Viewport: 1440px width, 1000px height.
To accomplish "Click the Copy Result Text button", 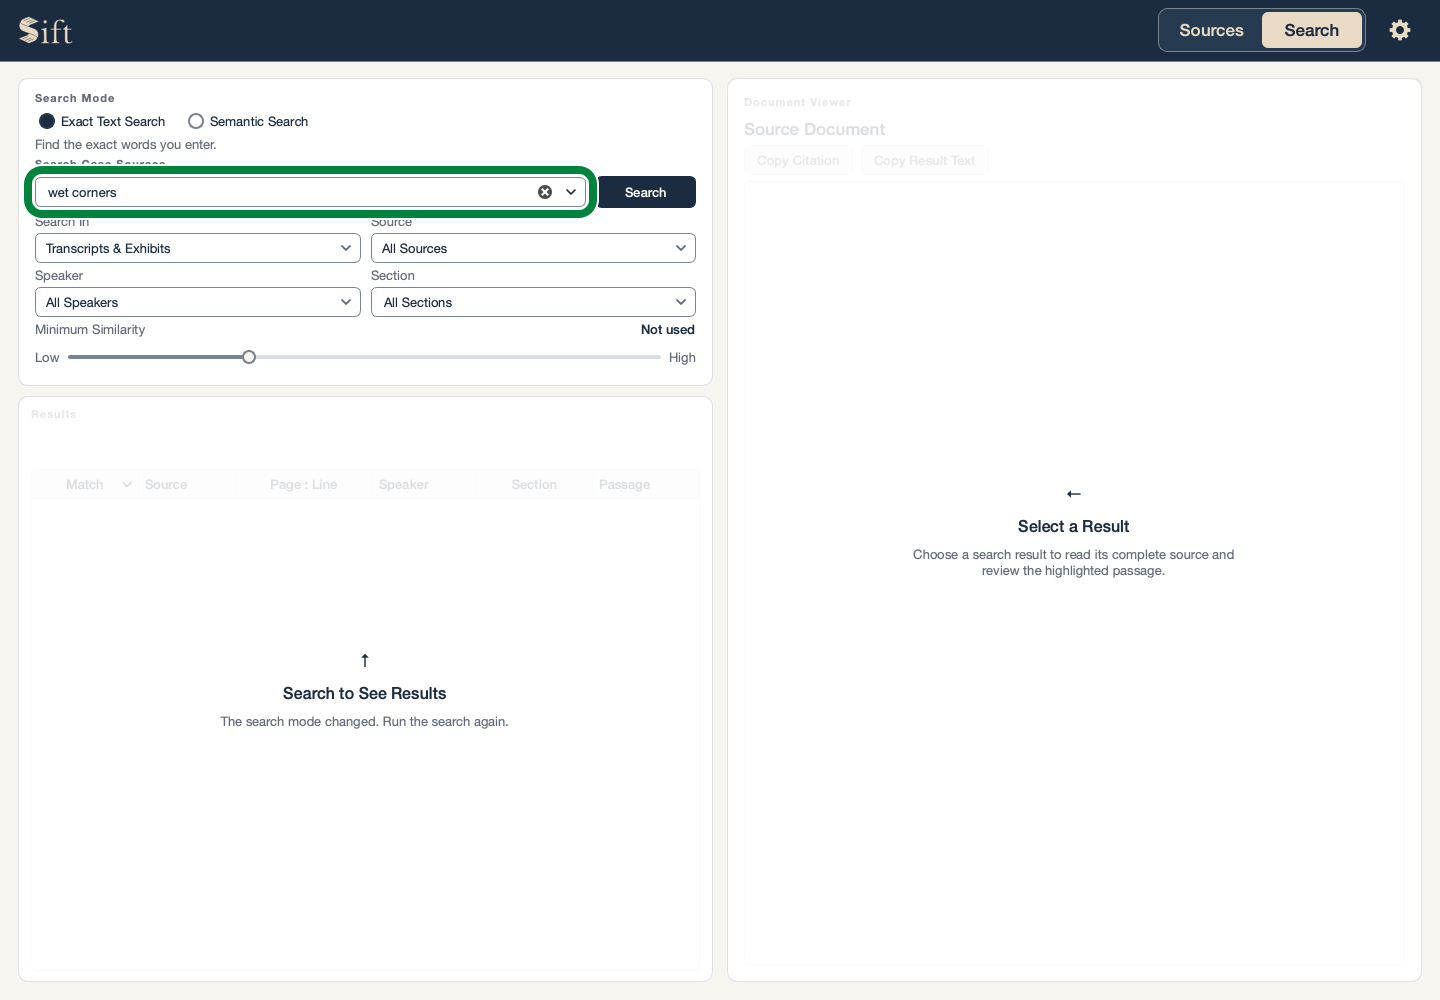I will (924, 160).
